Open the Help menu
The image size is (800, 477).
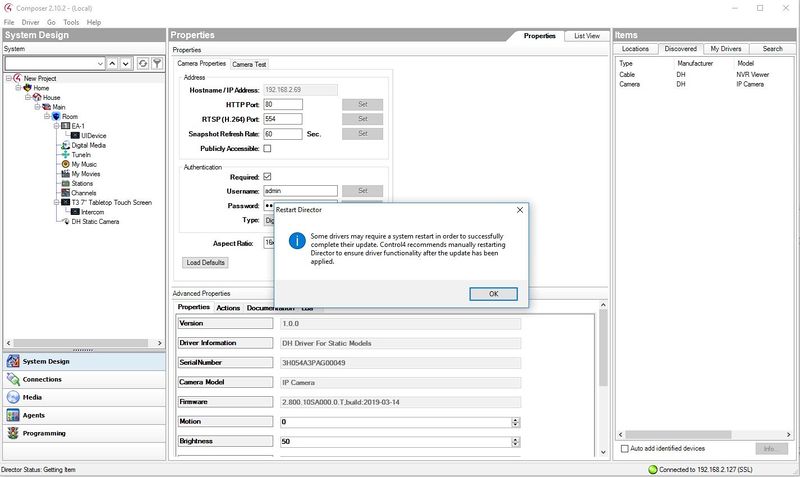[x=93, y=22]
